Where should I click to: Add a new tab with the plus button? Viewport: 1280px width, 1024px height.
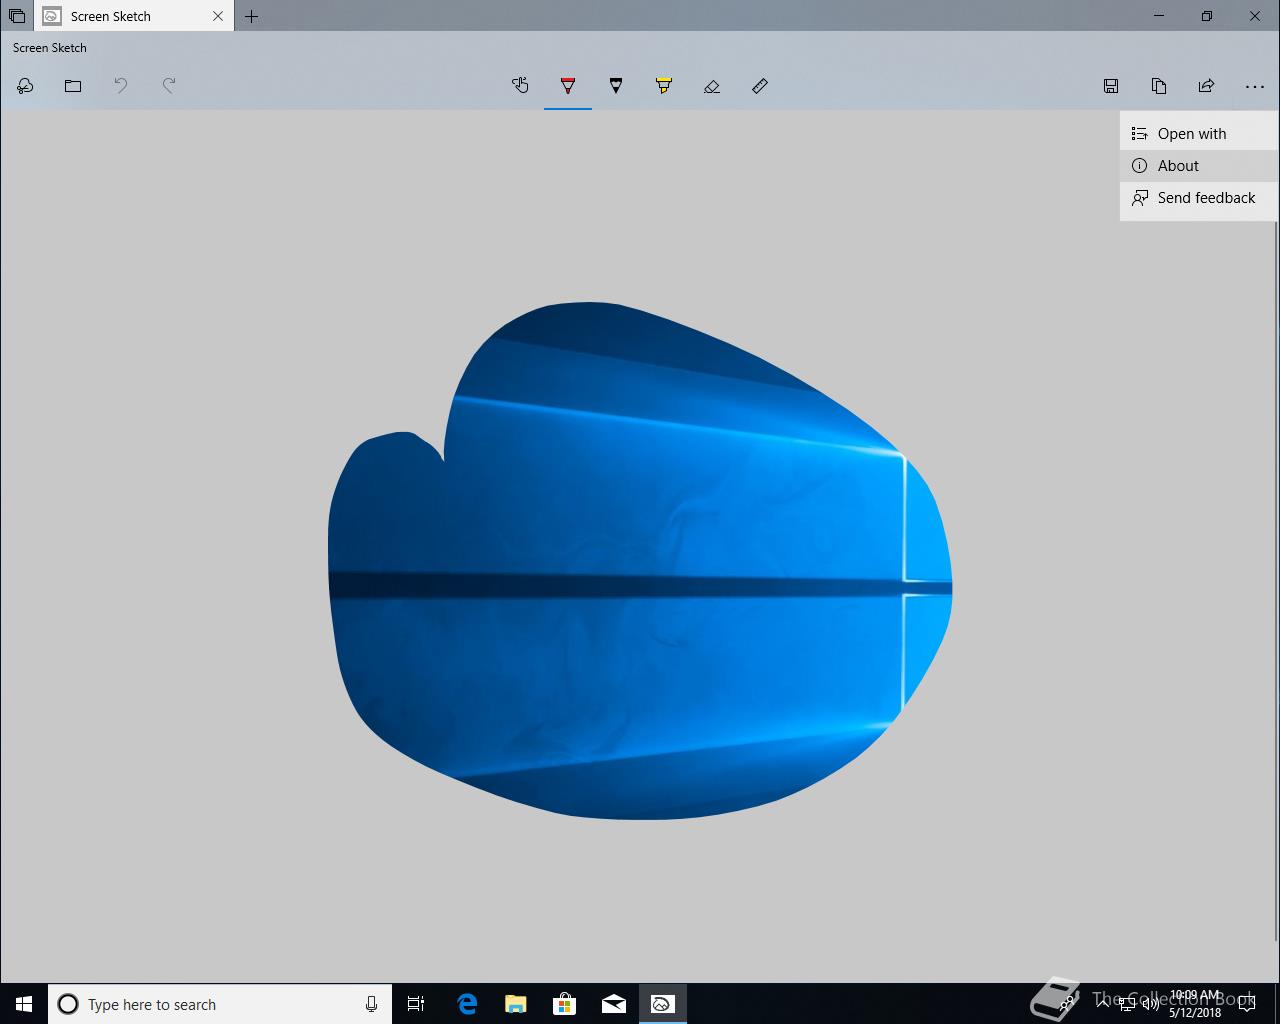click(252, 16)
